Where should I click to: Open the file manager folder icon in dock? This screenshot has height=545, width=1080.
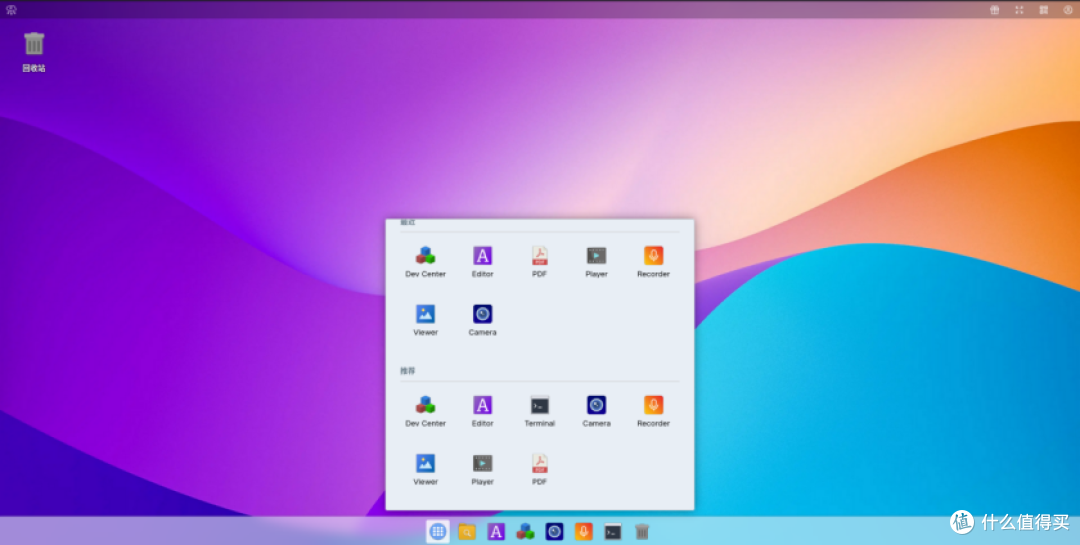(x=467, y=531)
